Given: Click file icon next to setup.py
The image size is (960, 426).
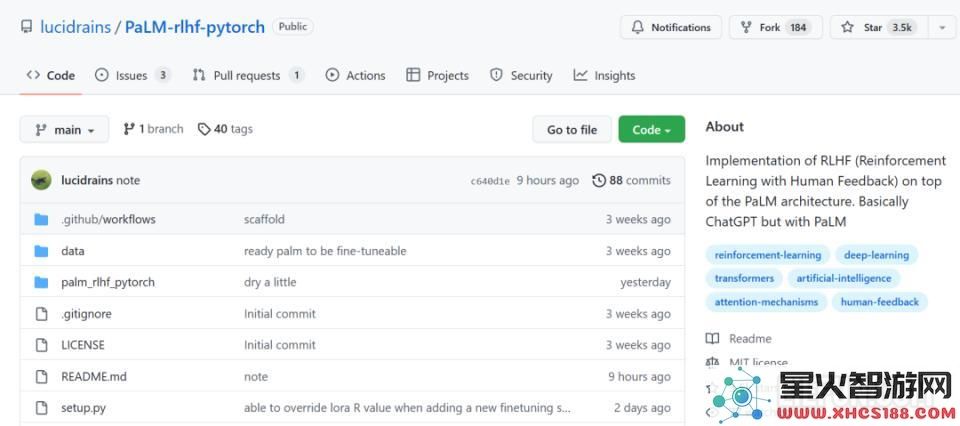Looking at the screenshot, I should pyautogui.click(x=41, y=408).
